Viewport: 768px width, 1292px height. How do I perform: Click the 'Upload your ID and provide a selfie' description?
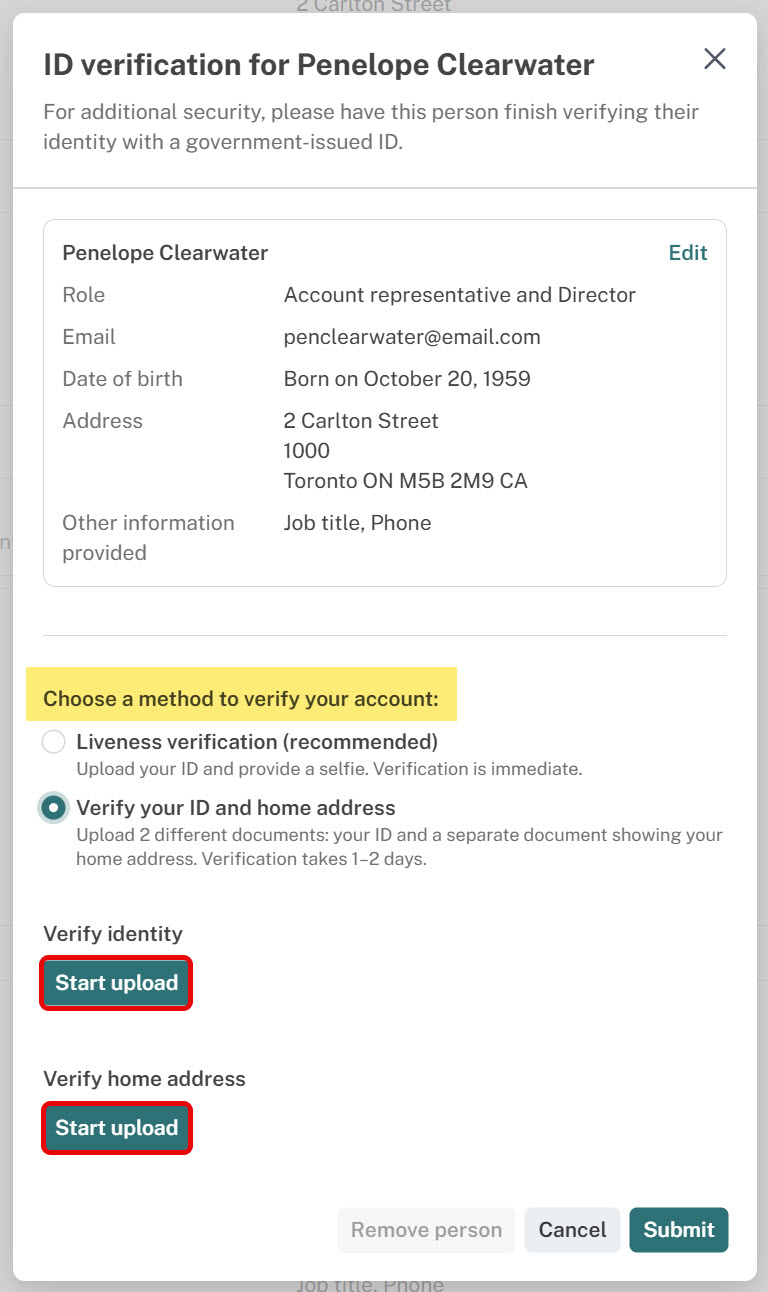[329, 769]
